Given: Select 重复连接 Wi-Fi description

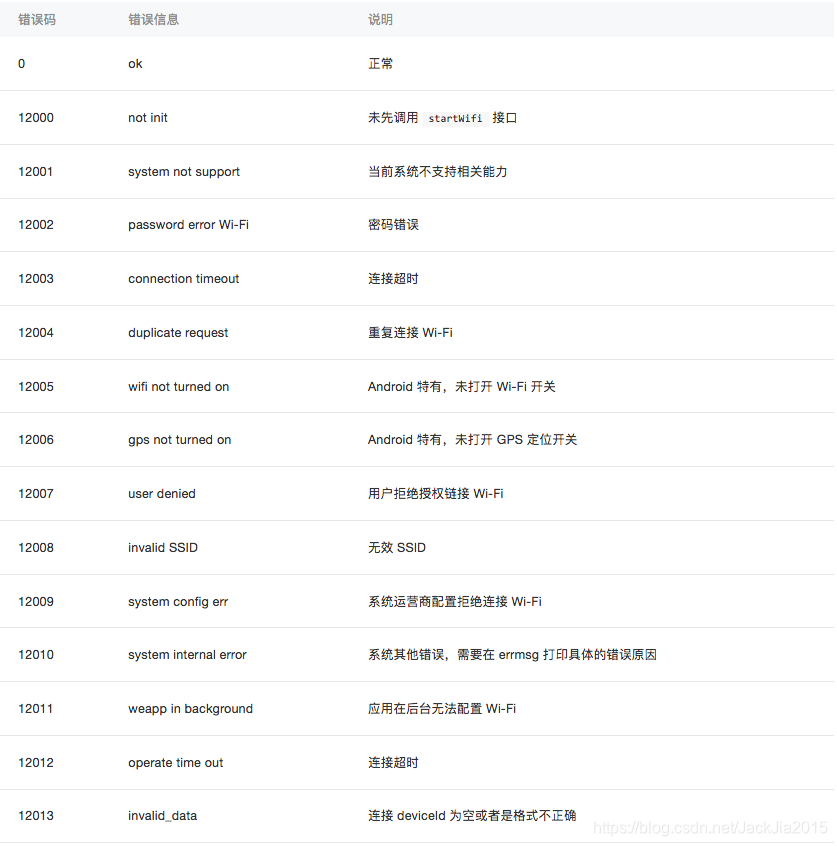Looking at the screenshot, I should coord(410,332).
